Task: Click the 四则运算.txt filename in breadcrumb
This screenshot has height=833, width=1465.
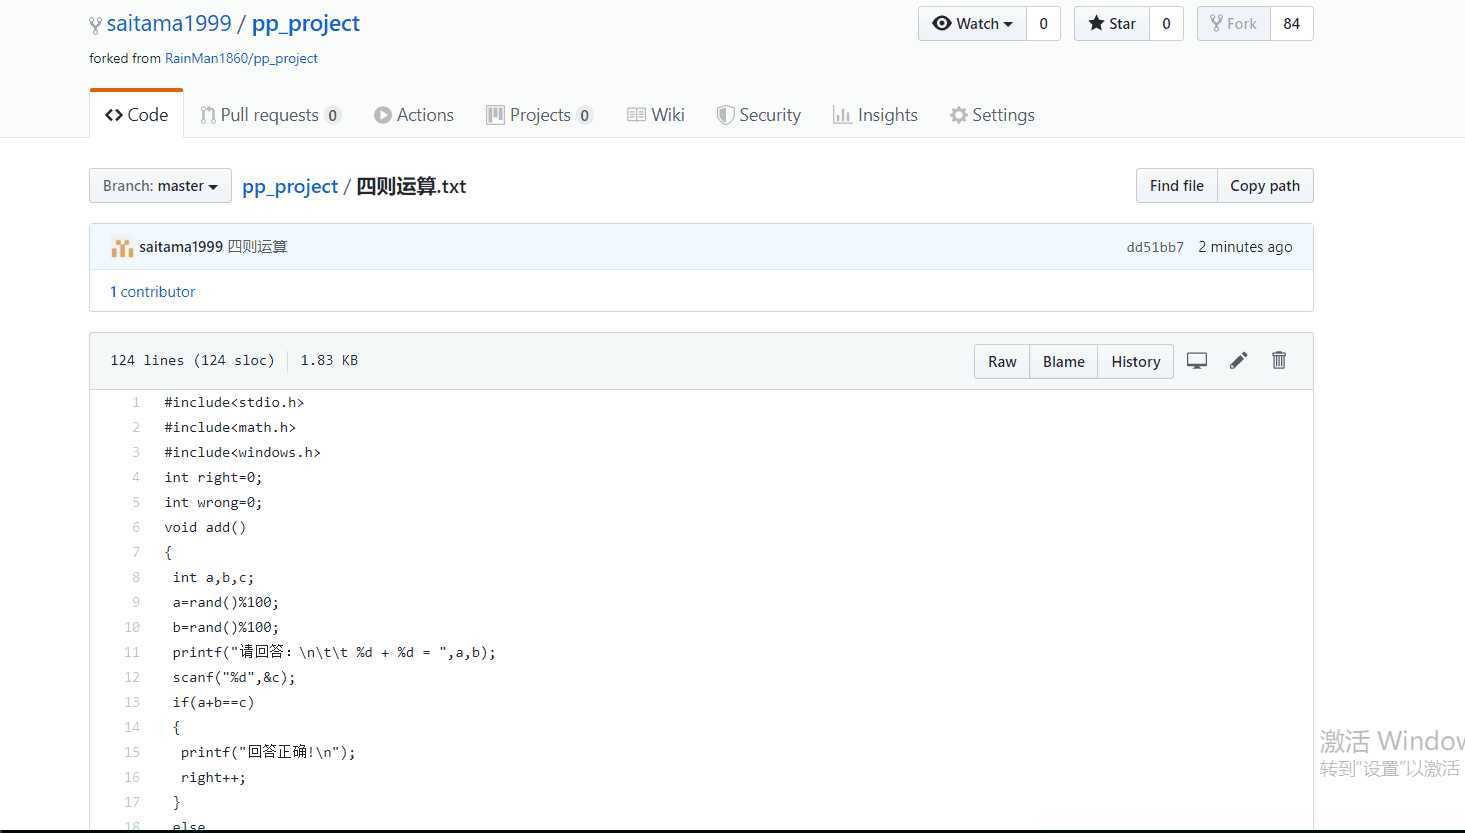Action: pyautogui.click(x=411, y=186)
